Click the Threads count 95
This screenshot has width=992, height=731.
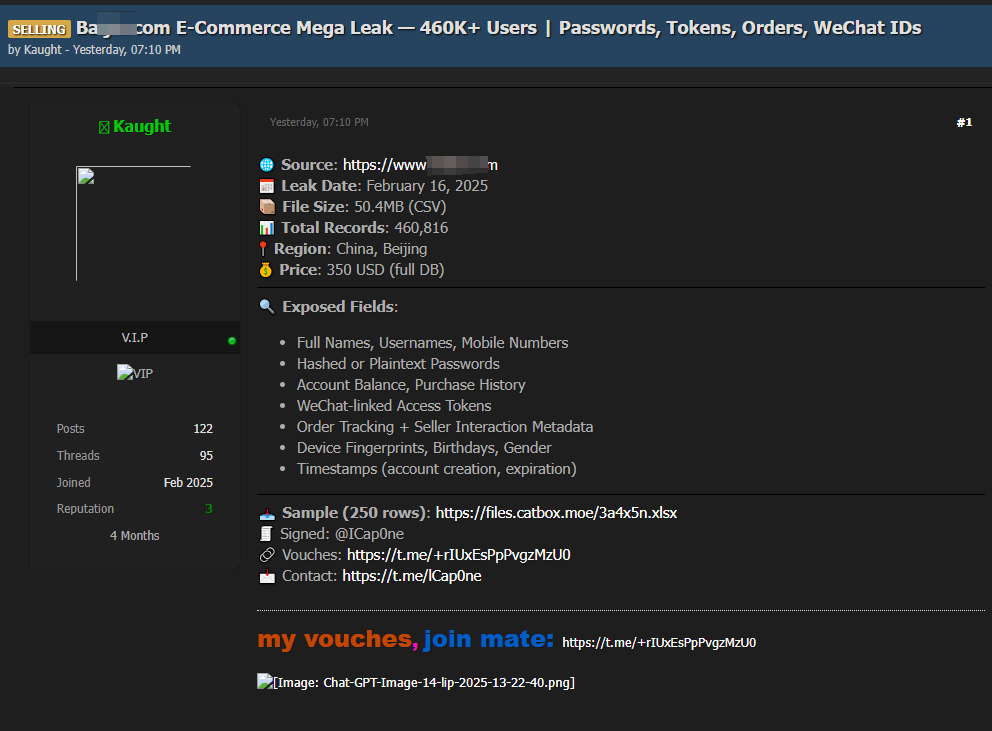[206, 456]
